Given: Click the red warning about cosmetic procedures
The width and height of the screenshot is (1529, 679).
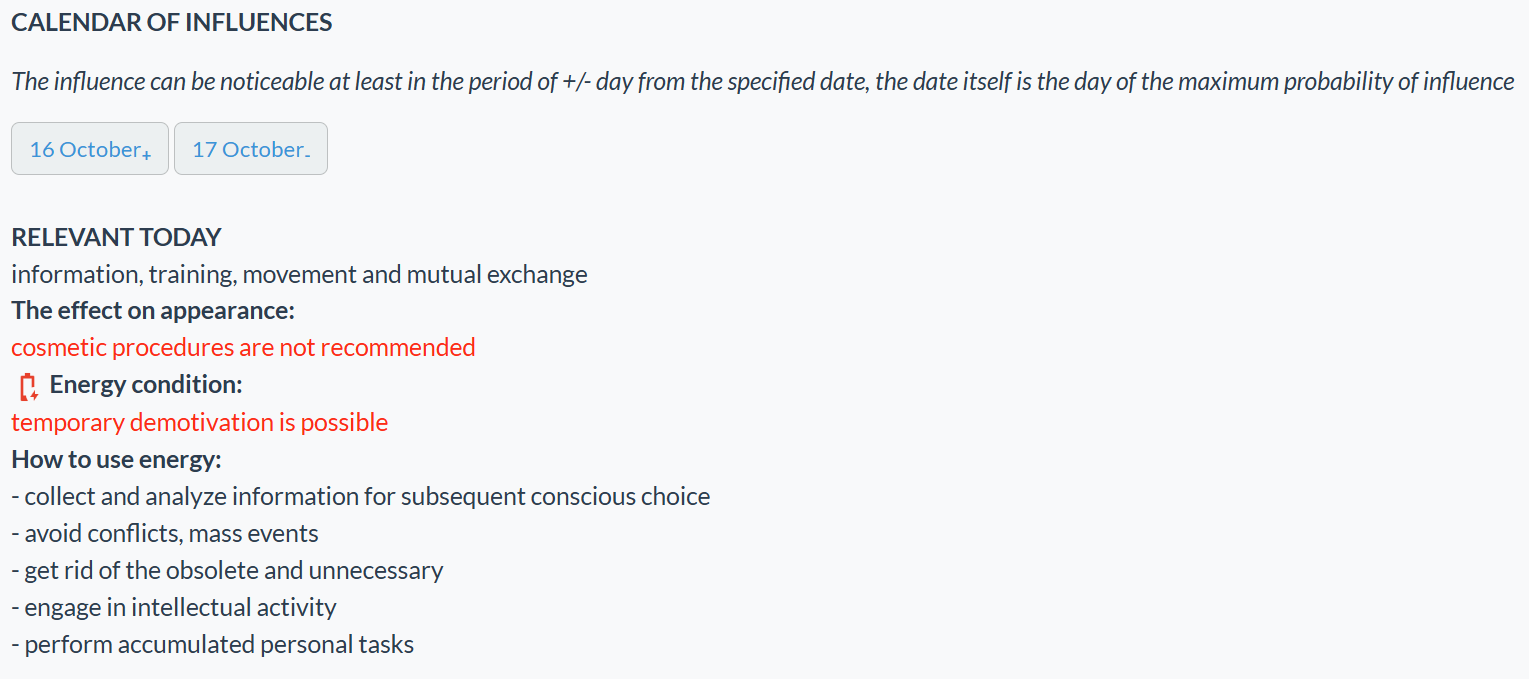Looking at the screenshot, I should (243, 347).
